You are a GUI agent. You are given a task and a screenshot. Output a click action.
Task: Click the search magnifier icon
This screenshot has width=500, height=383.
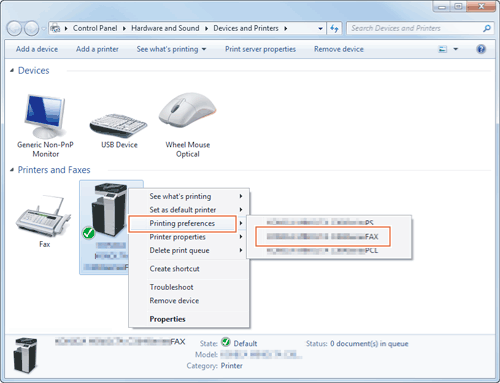pyautogui.click(x=487, y=29)
